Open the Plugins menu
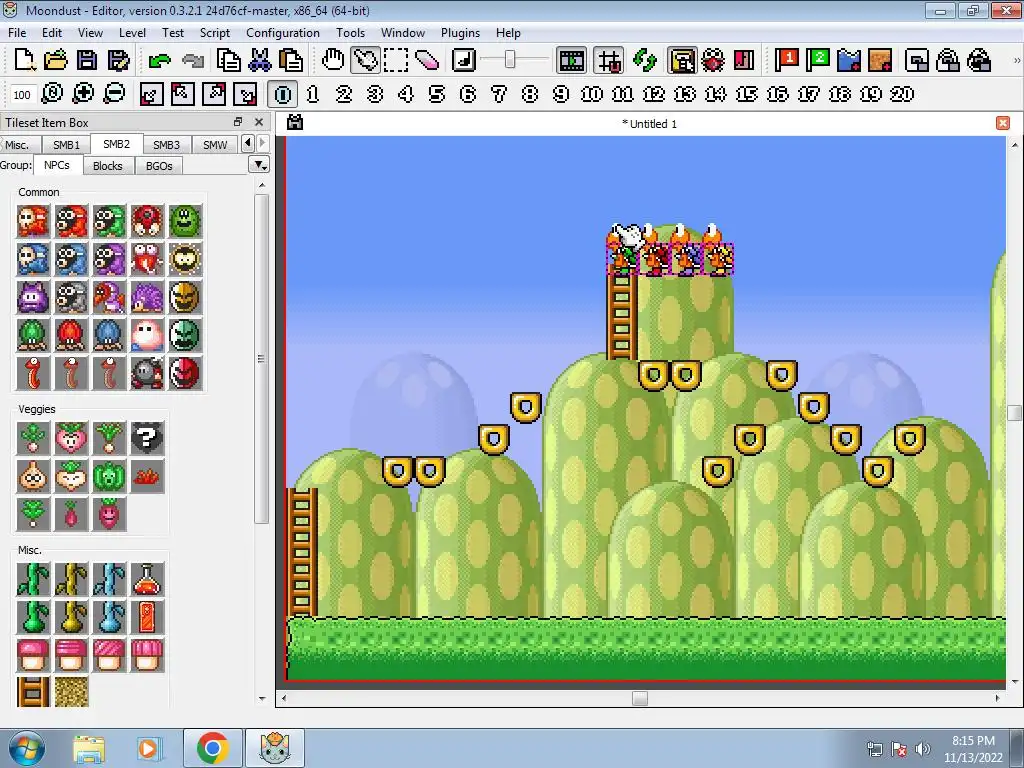 460,33
